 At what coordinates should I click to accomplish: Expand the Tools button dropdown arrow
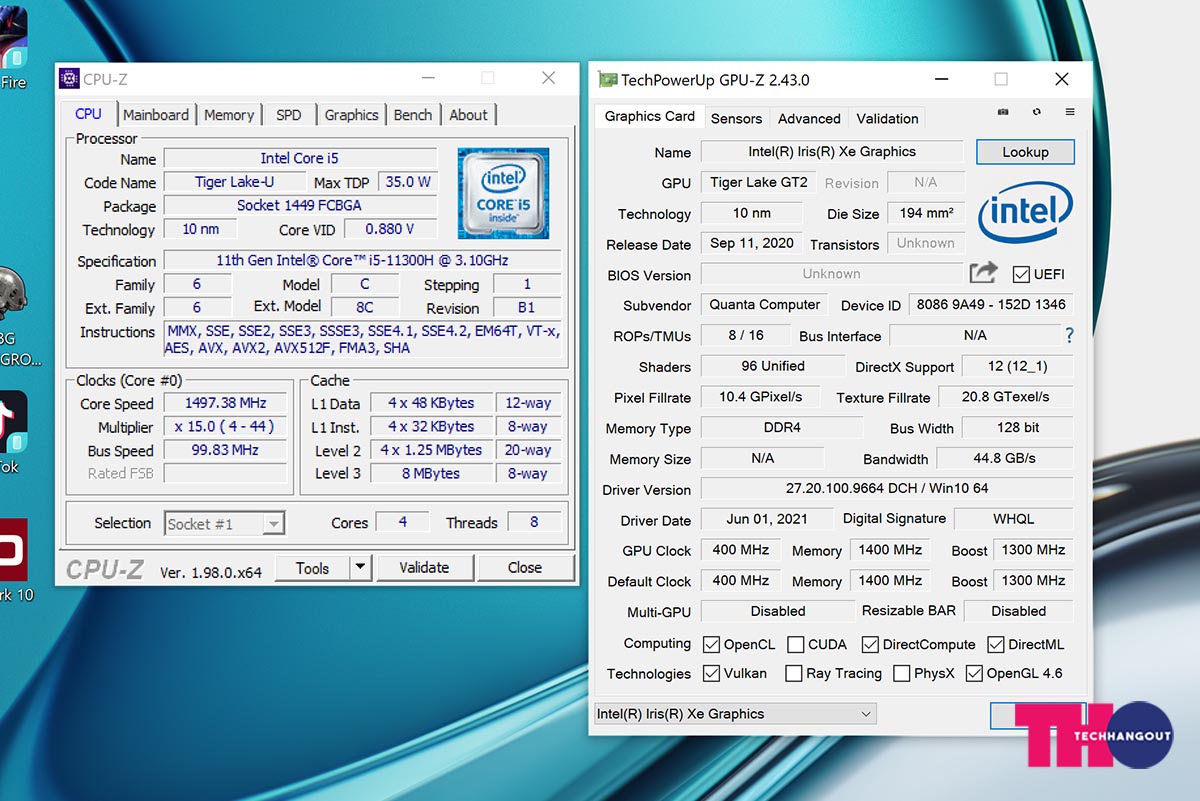(361, 568)
